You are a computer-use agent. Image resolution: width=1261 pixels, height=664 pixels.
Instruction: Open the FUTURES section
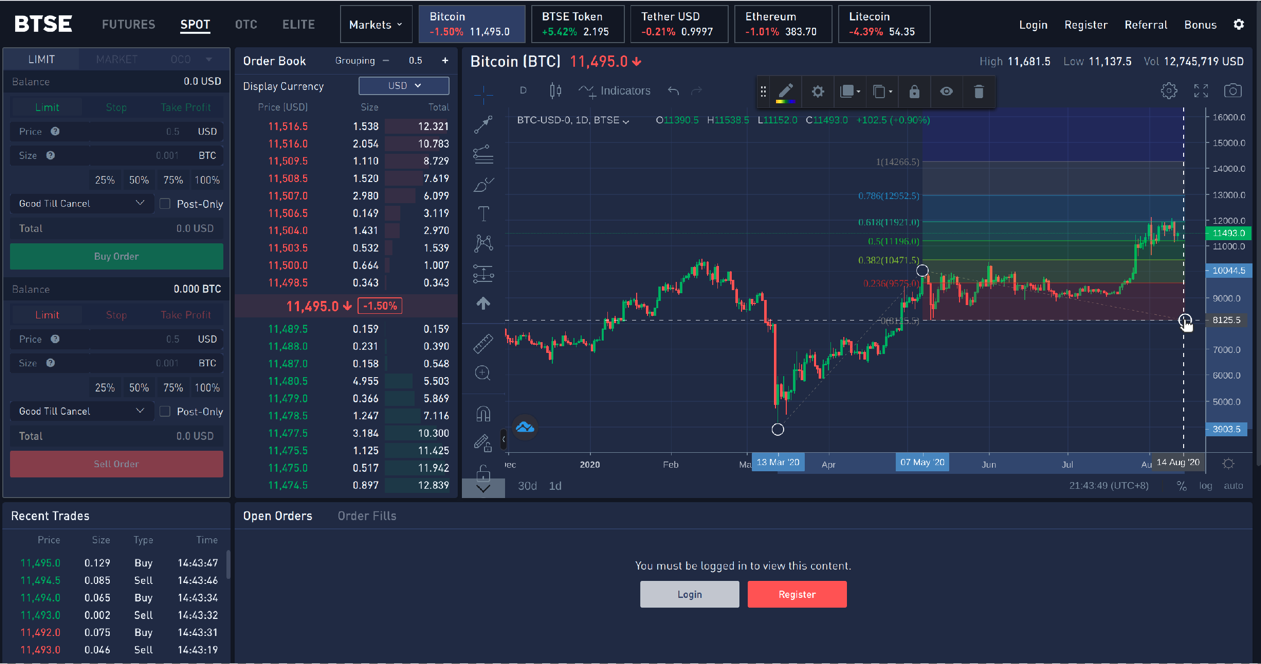click(129, 24)
